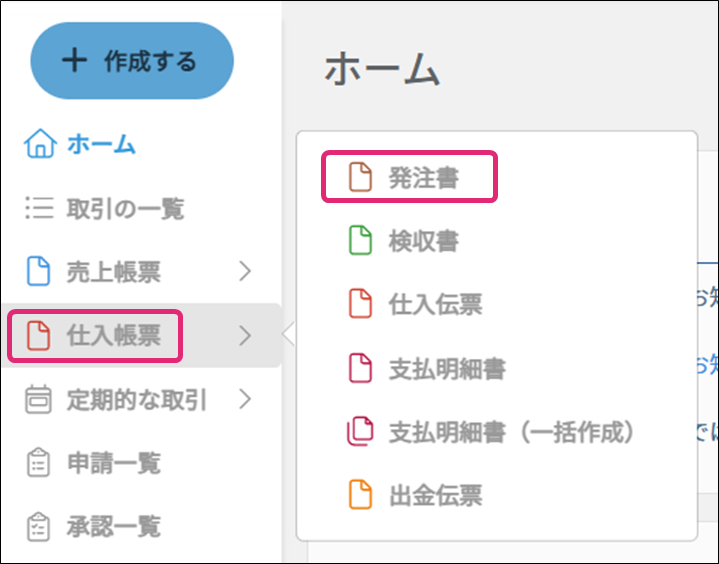
Task: Select the house icon beside ホーム
Action: tap(40, 145)
